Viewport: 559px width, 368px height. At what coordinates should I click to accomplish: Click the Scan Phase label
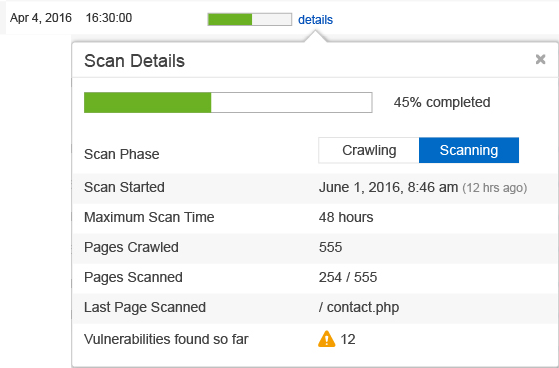tap(122, 154)
